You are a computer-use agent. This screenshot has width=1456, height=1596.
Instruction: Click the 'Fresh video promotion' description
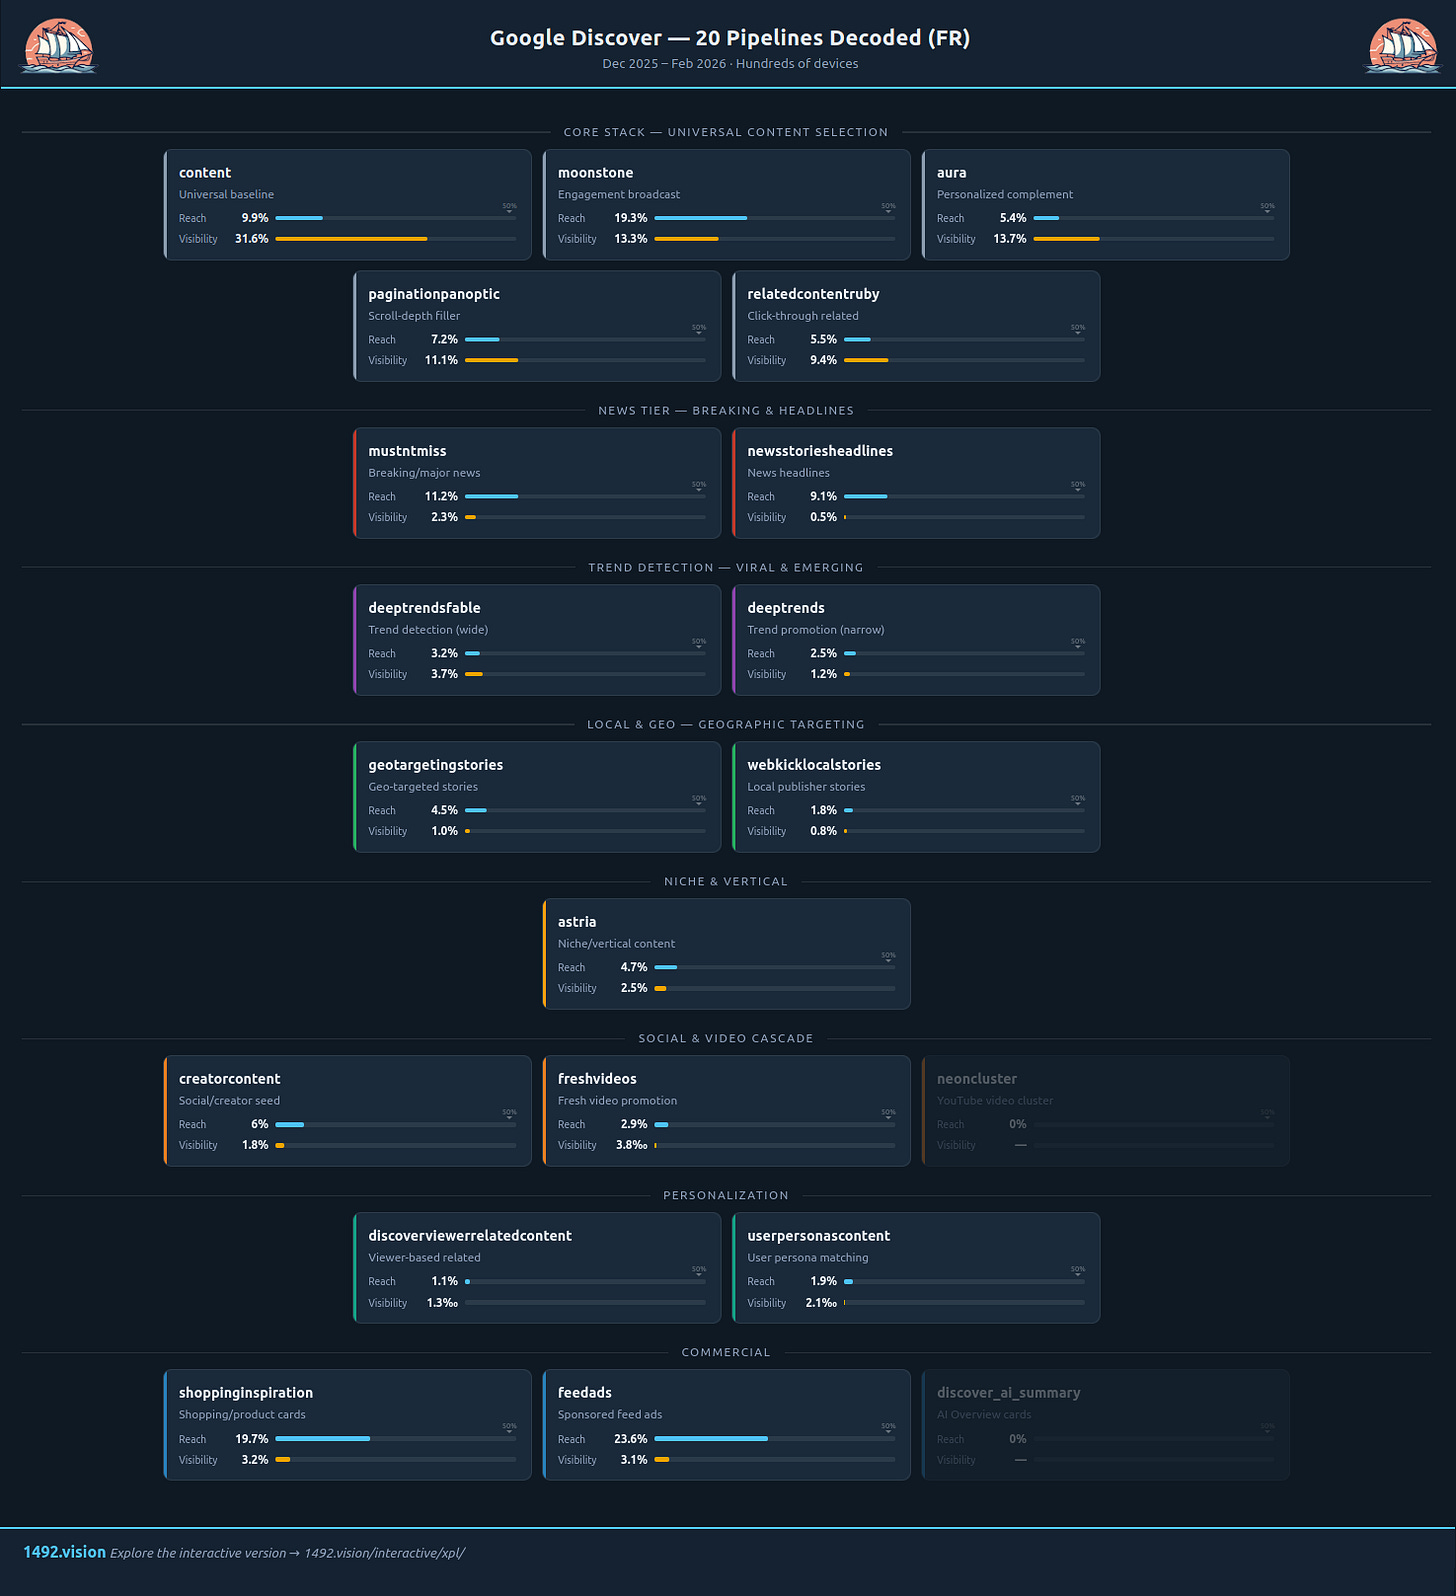(x=617, y=1101)
